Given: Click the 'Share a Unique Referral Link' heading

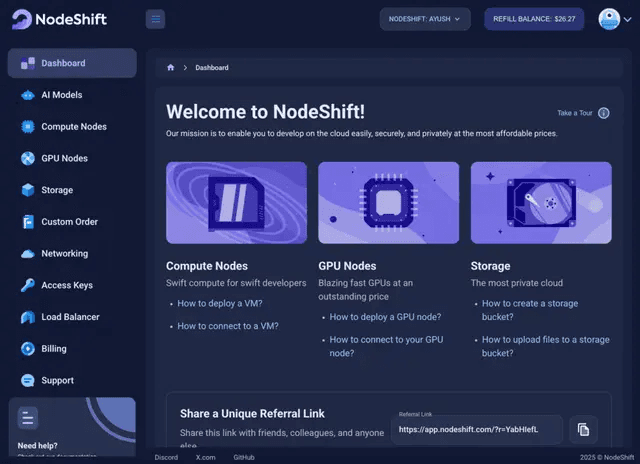Looking at the screenshot, I should tap(252, 414).
